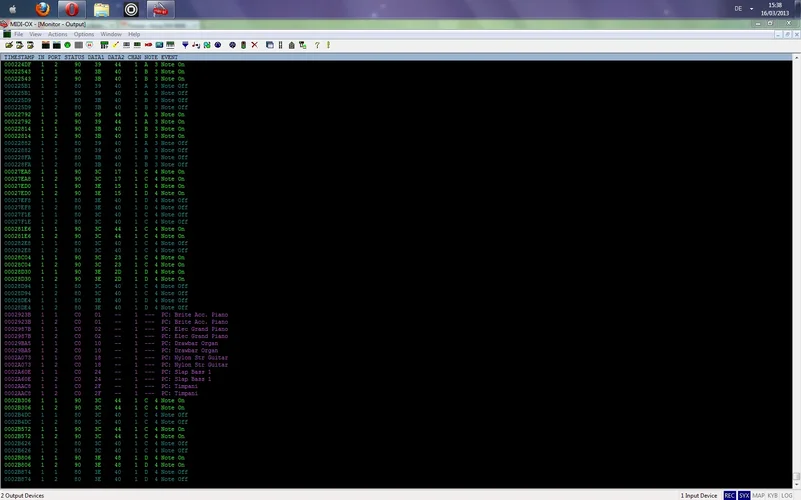The width and height of the screenshot is (801, 500).
Task: Click the TIMESTAMP column header
Action: pos(19,57)
